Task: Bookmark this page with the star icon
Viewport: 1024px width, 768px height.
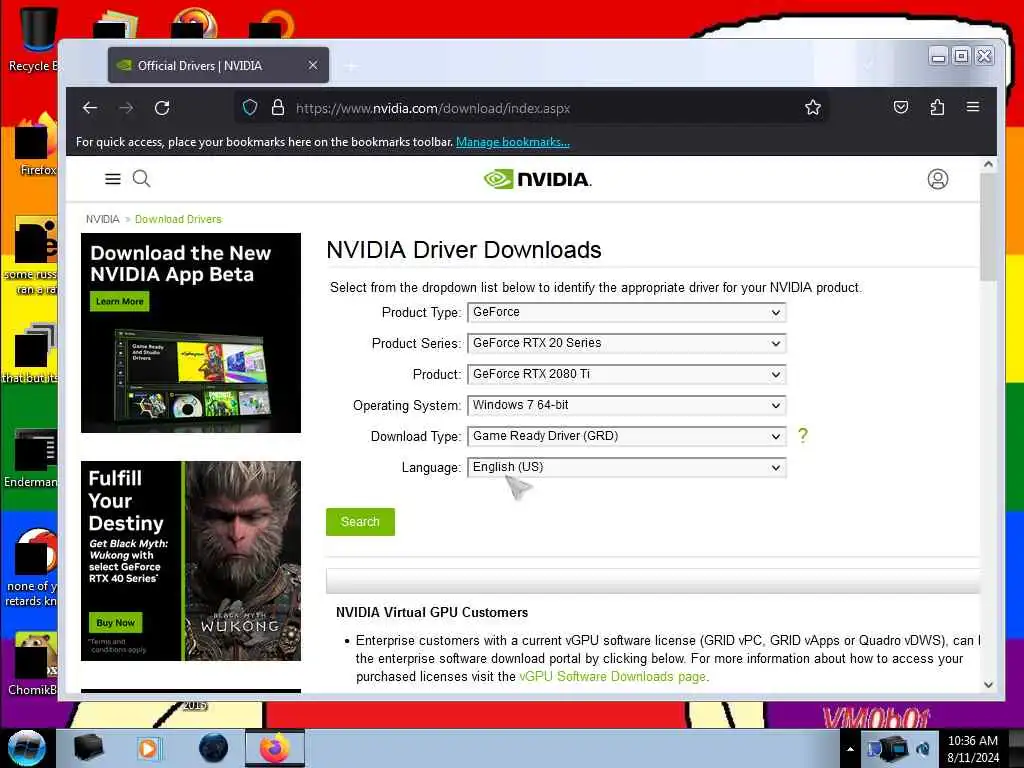Action: 812,108
